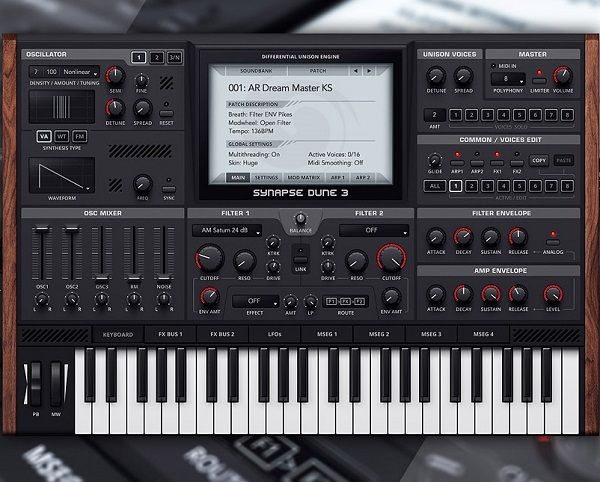600x482 pixels.
Task: Switch to the LFOs tab
Action: (x=275, y=334)
